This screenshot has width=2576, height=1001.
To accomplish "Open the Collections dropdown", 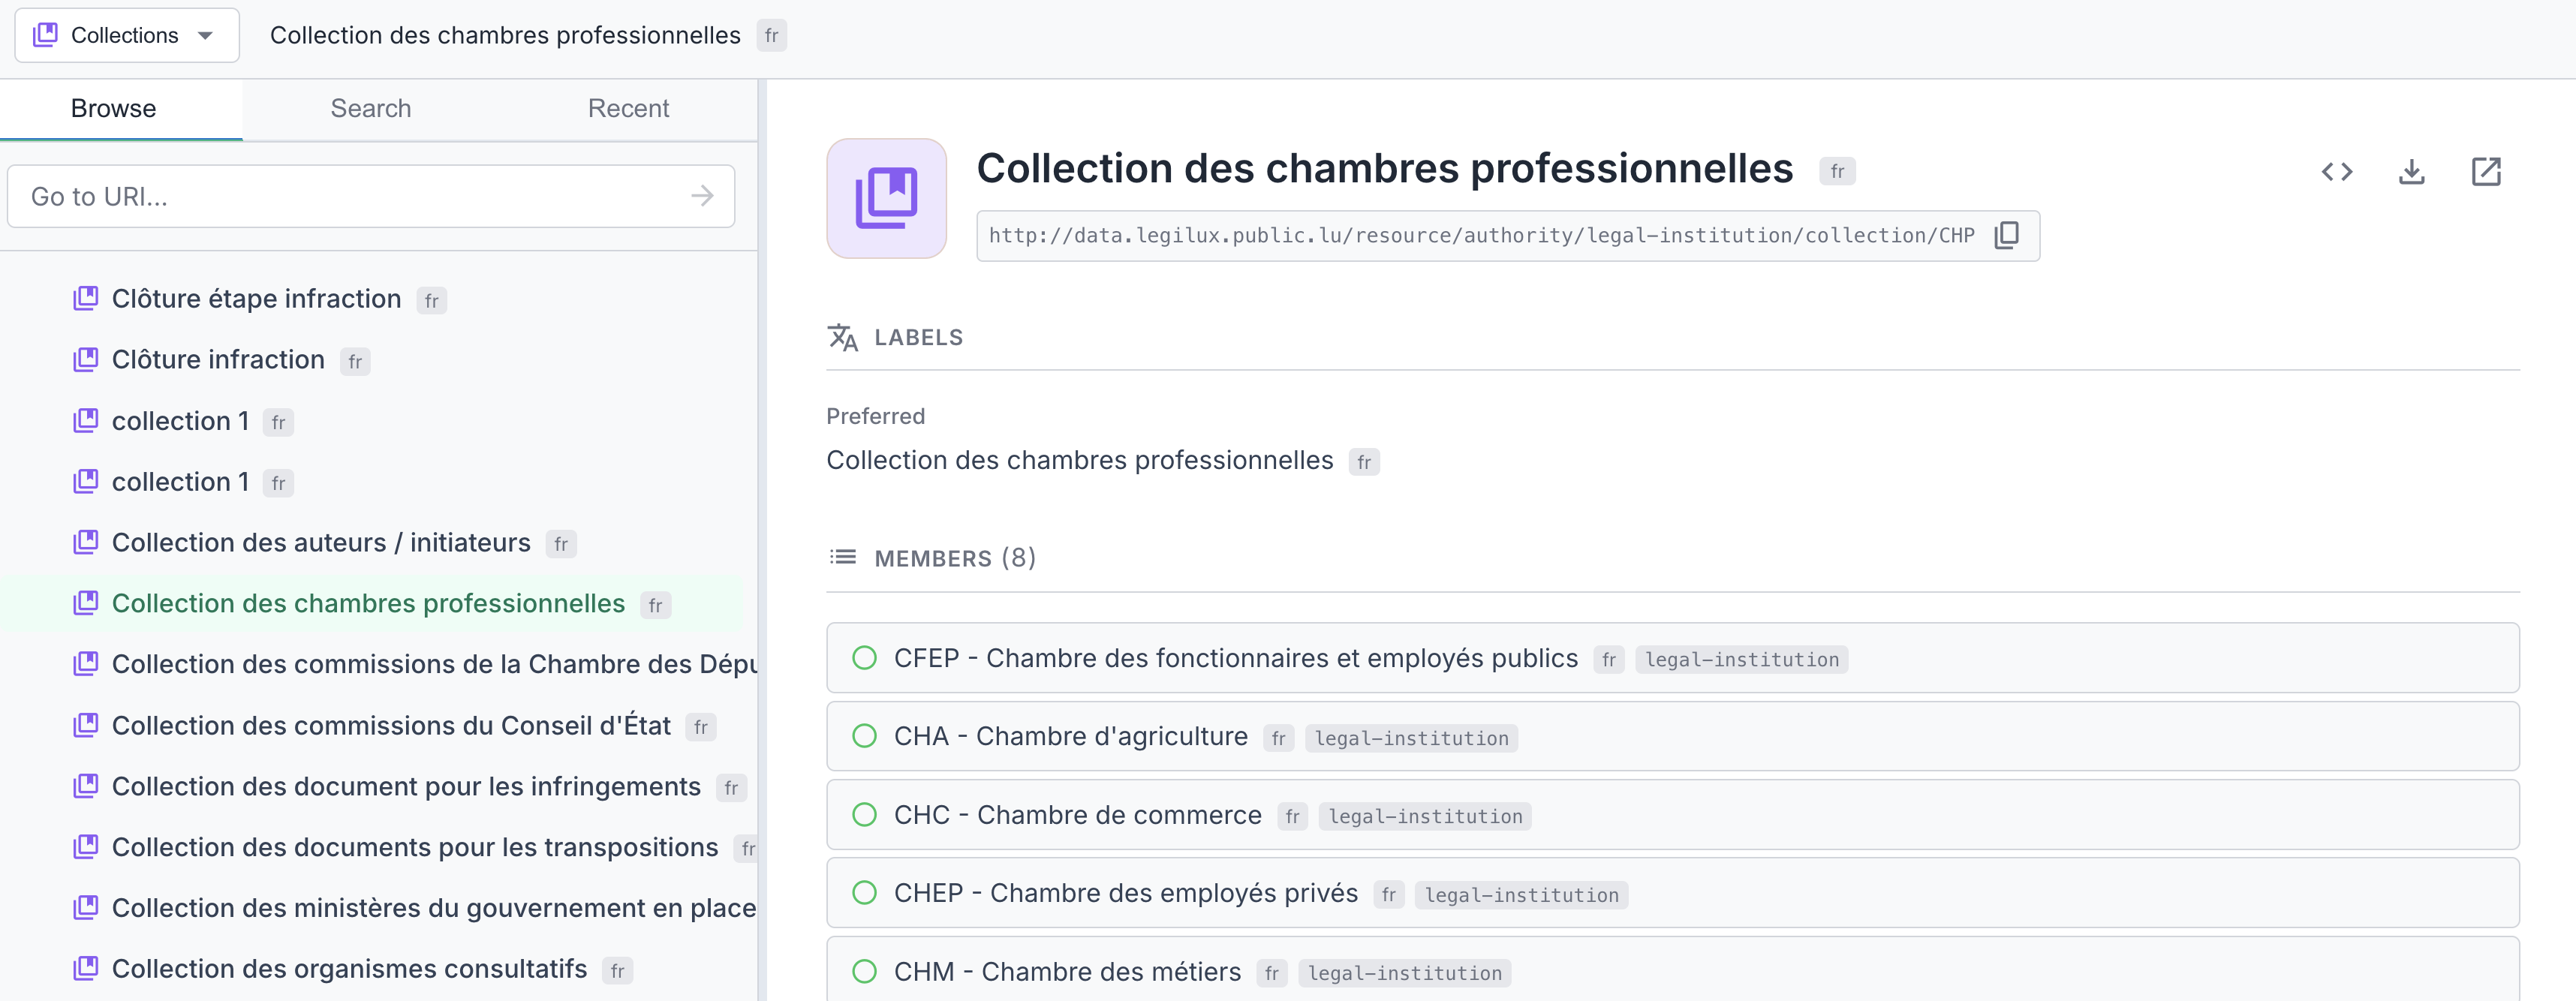I will tap(127, 35).
